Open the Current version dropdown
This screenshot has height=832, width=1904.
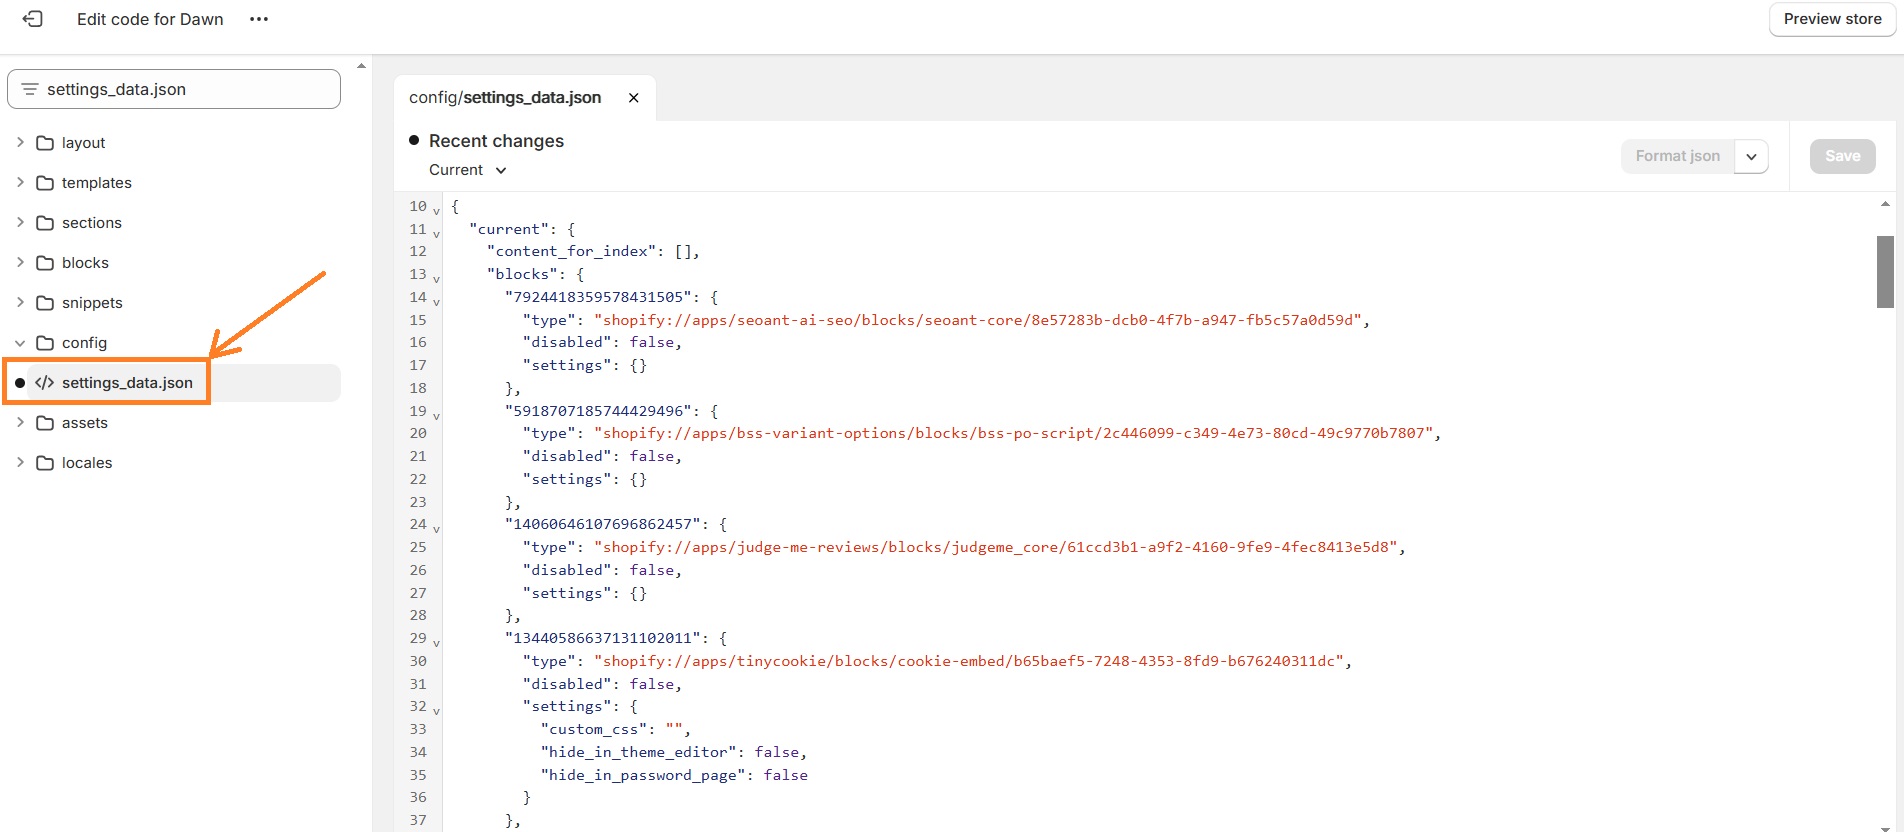click(468, 170)
